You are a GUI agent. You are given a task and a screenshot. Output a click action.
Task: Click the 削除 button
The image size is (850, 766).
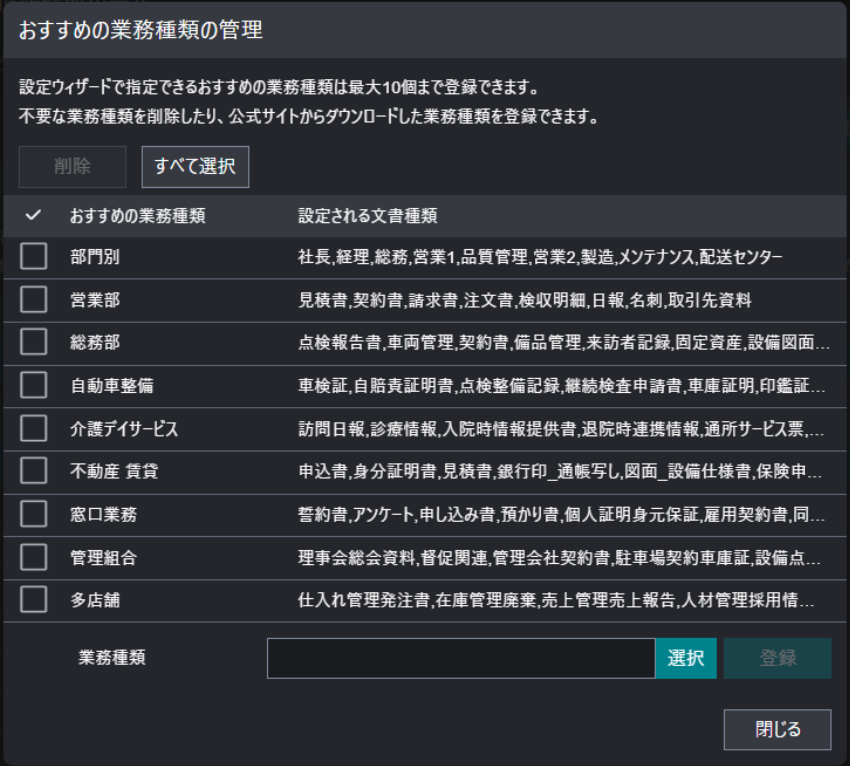[73, 167]
